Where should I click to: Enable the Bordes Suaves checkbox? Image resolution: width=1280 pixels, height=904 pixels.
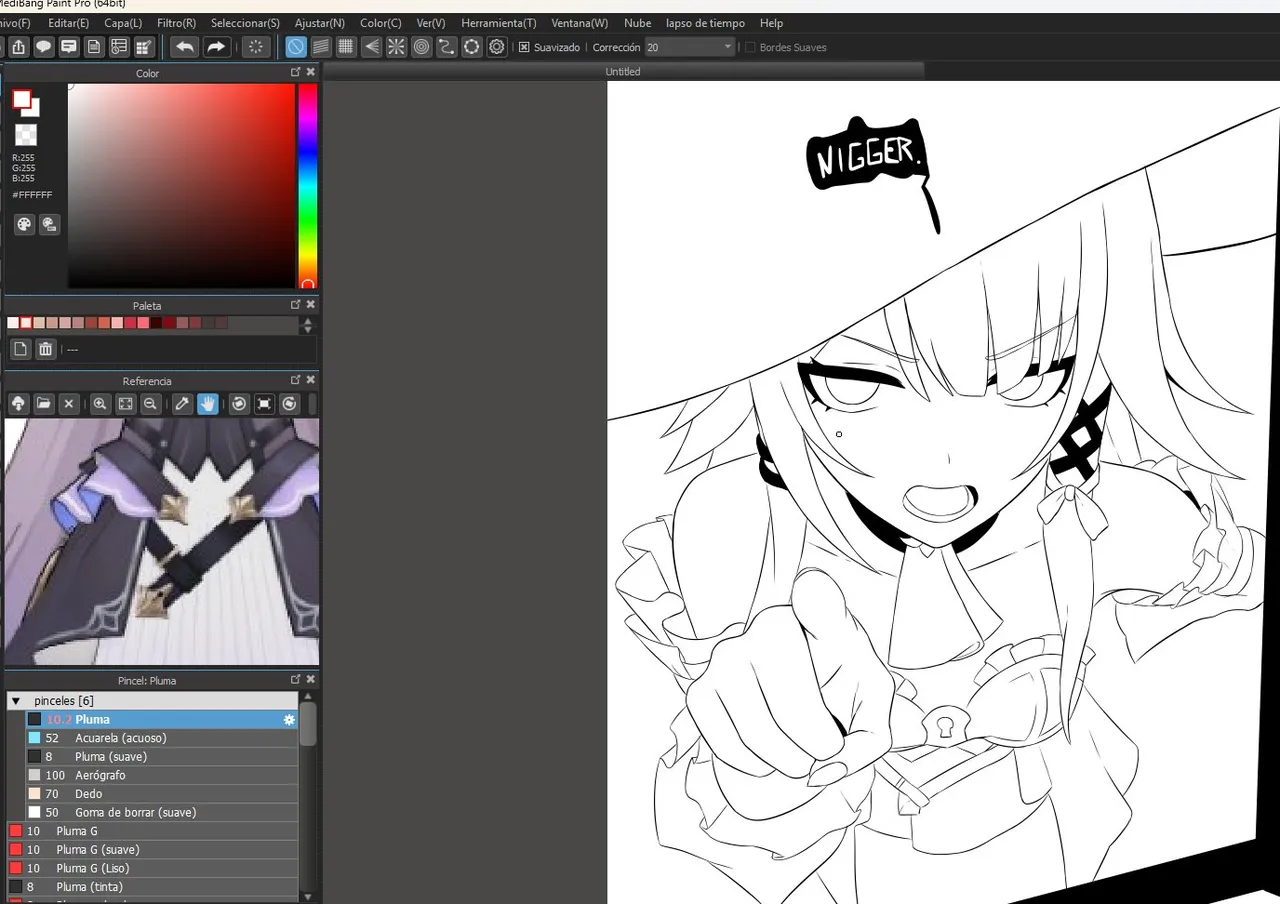(750, 47)
